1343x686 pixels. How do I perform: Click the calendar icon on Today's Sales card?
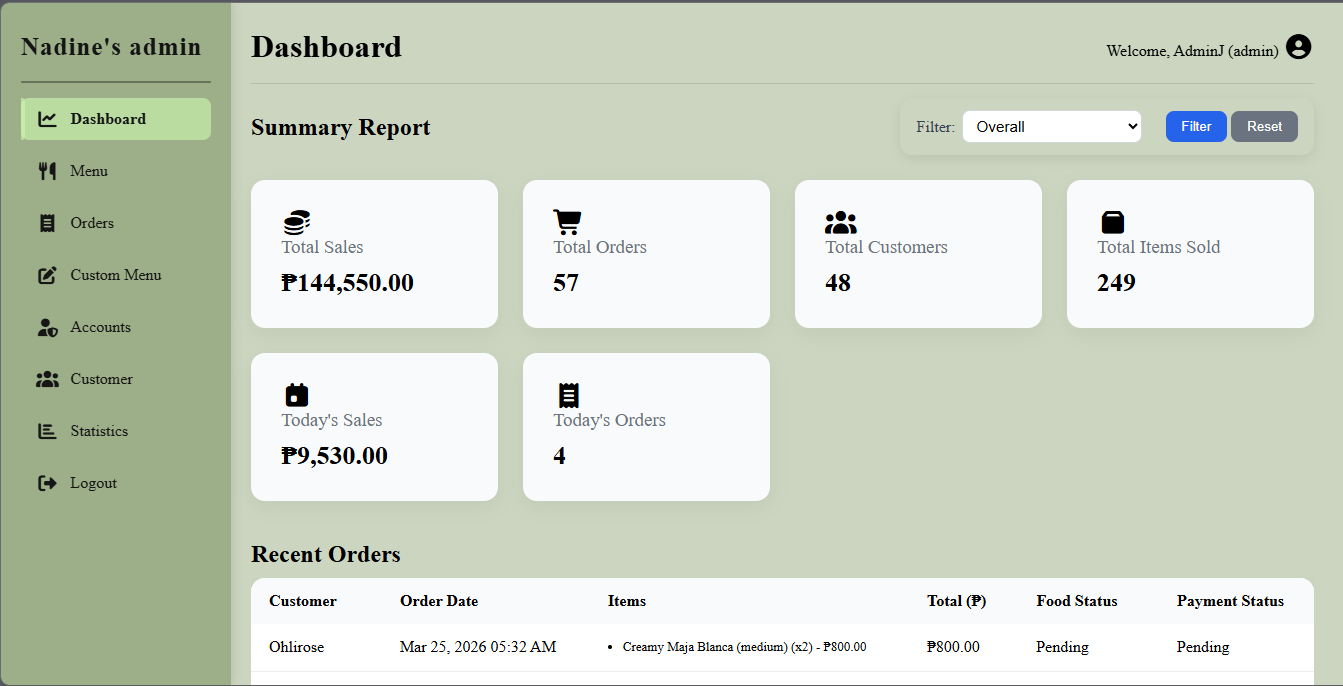[295, 394]
